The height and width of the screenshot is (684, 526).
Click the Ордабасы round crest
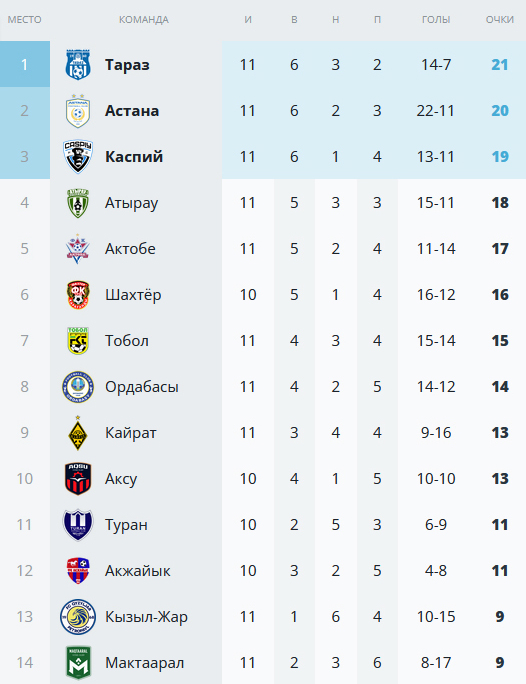(78, 387)
